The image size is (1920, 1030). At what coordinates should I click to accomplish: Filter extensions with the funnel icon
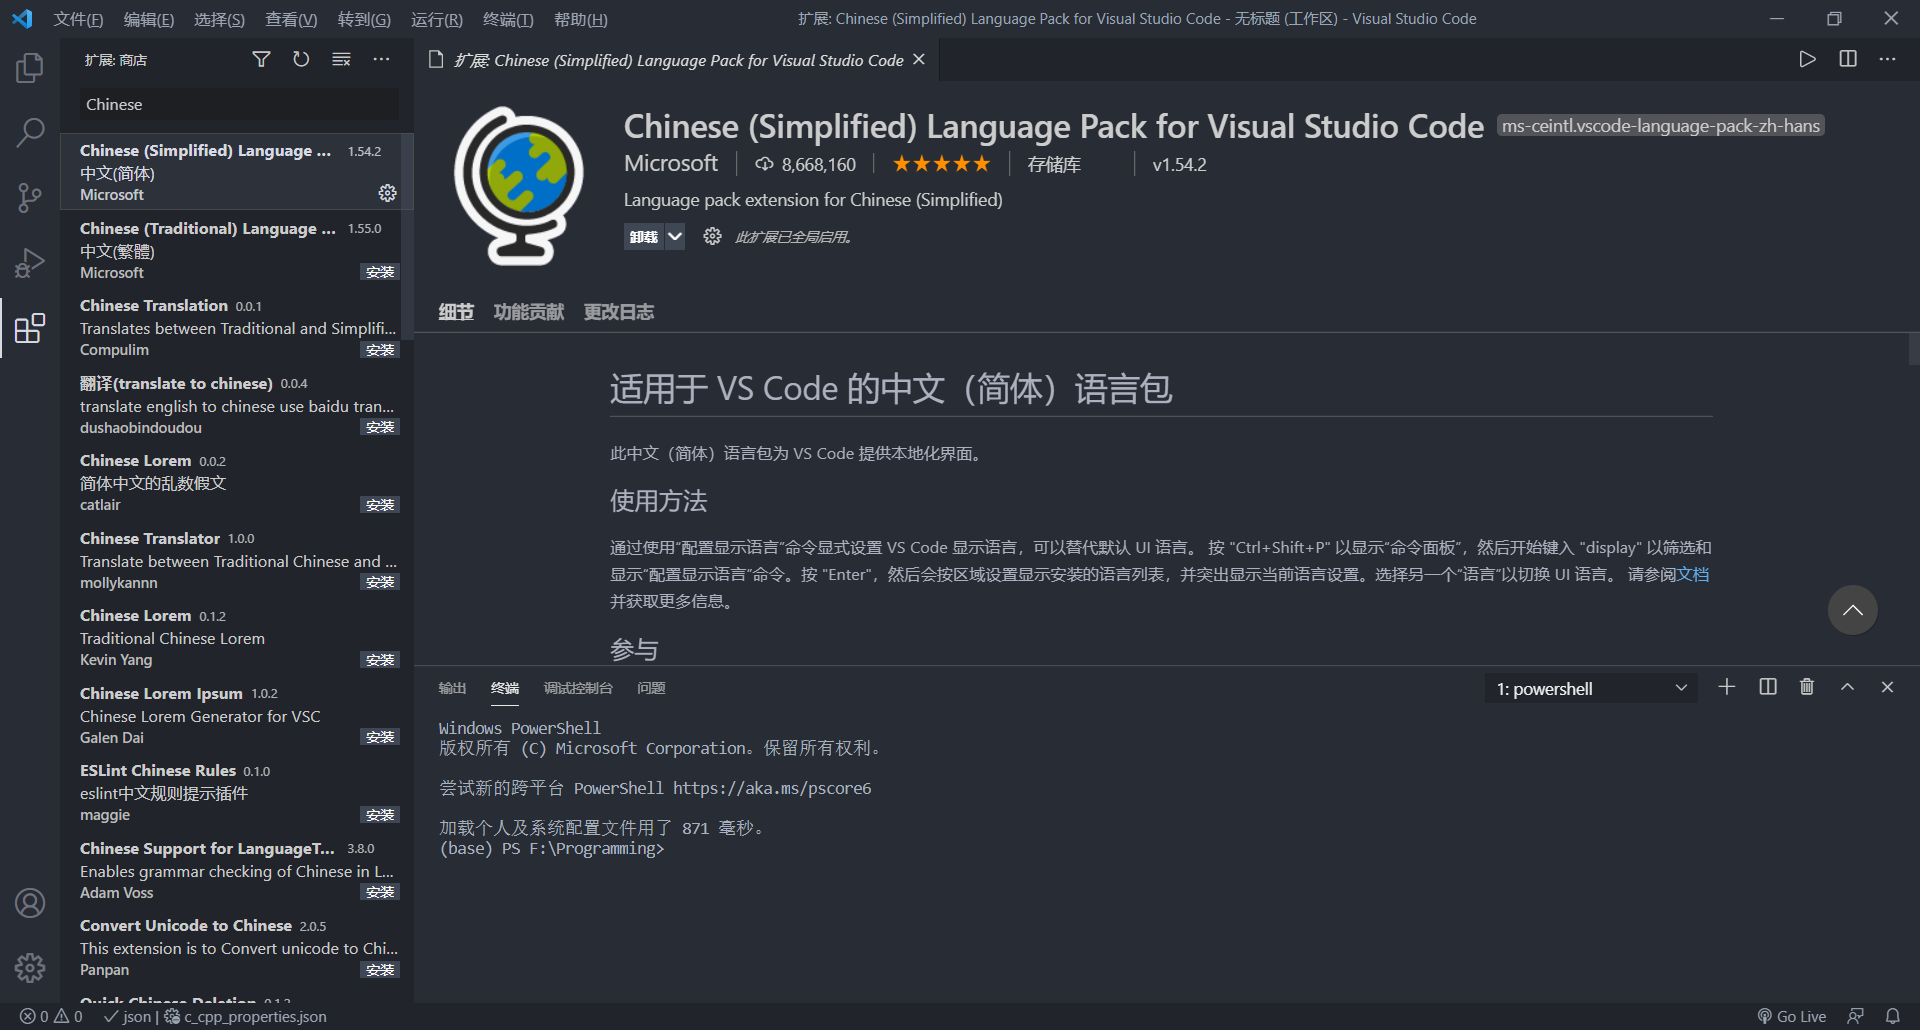261,60
